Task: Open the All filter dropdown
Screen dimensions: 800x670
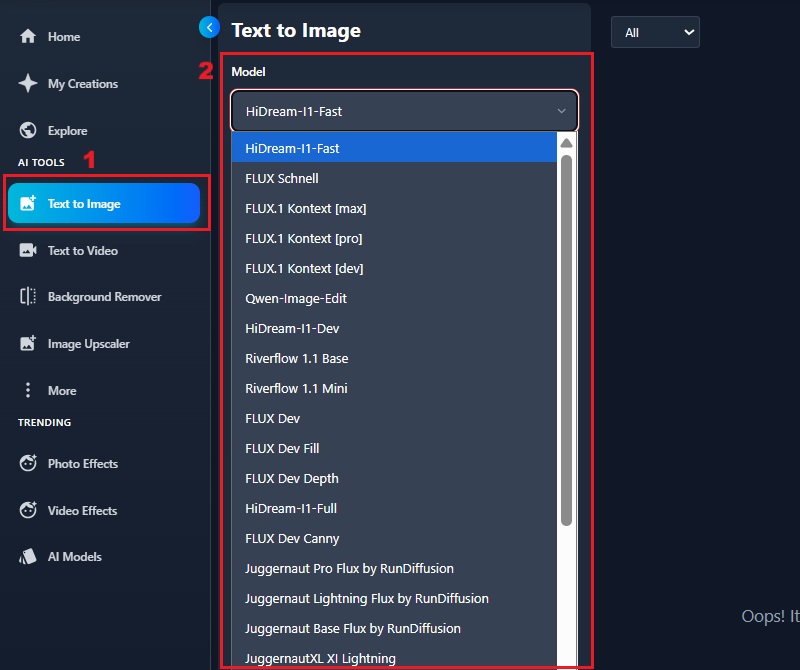Action: [x=655, y=32]
